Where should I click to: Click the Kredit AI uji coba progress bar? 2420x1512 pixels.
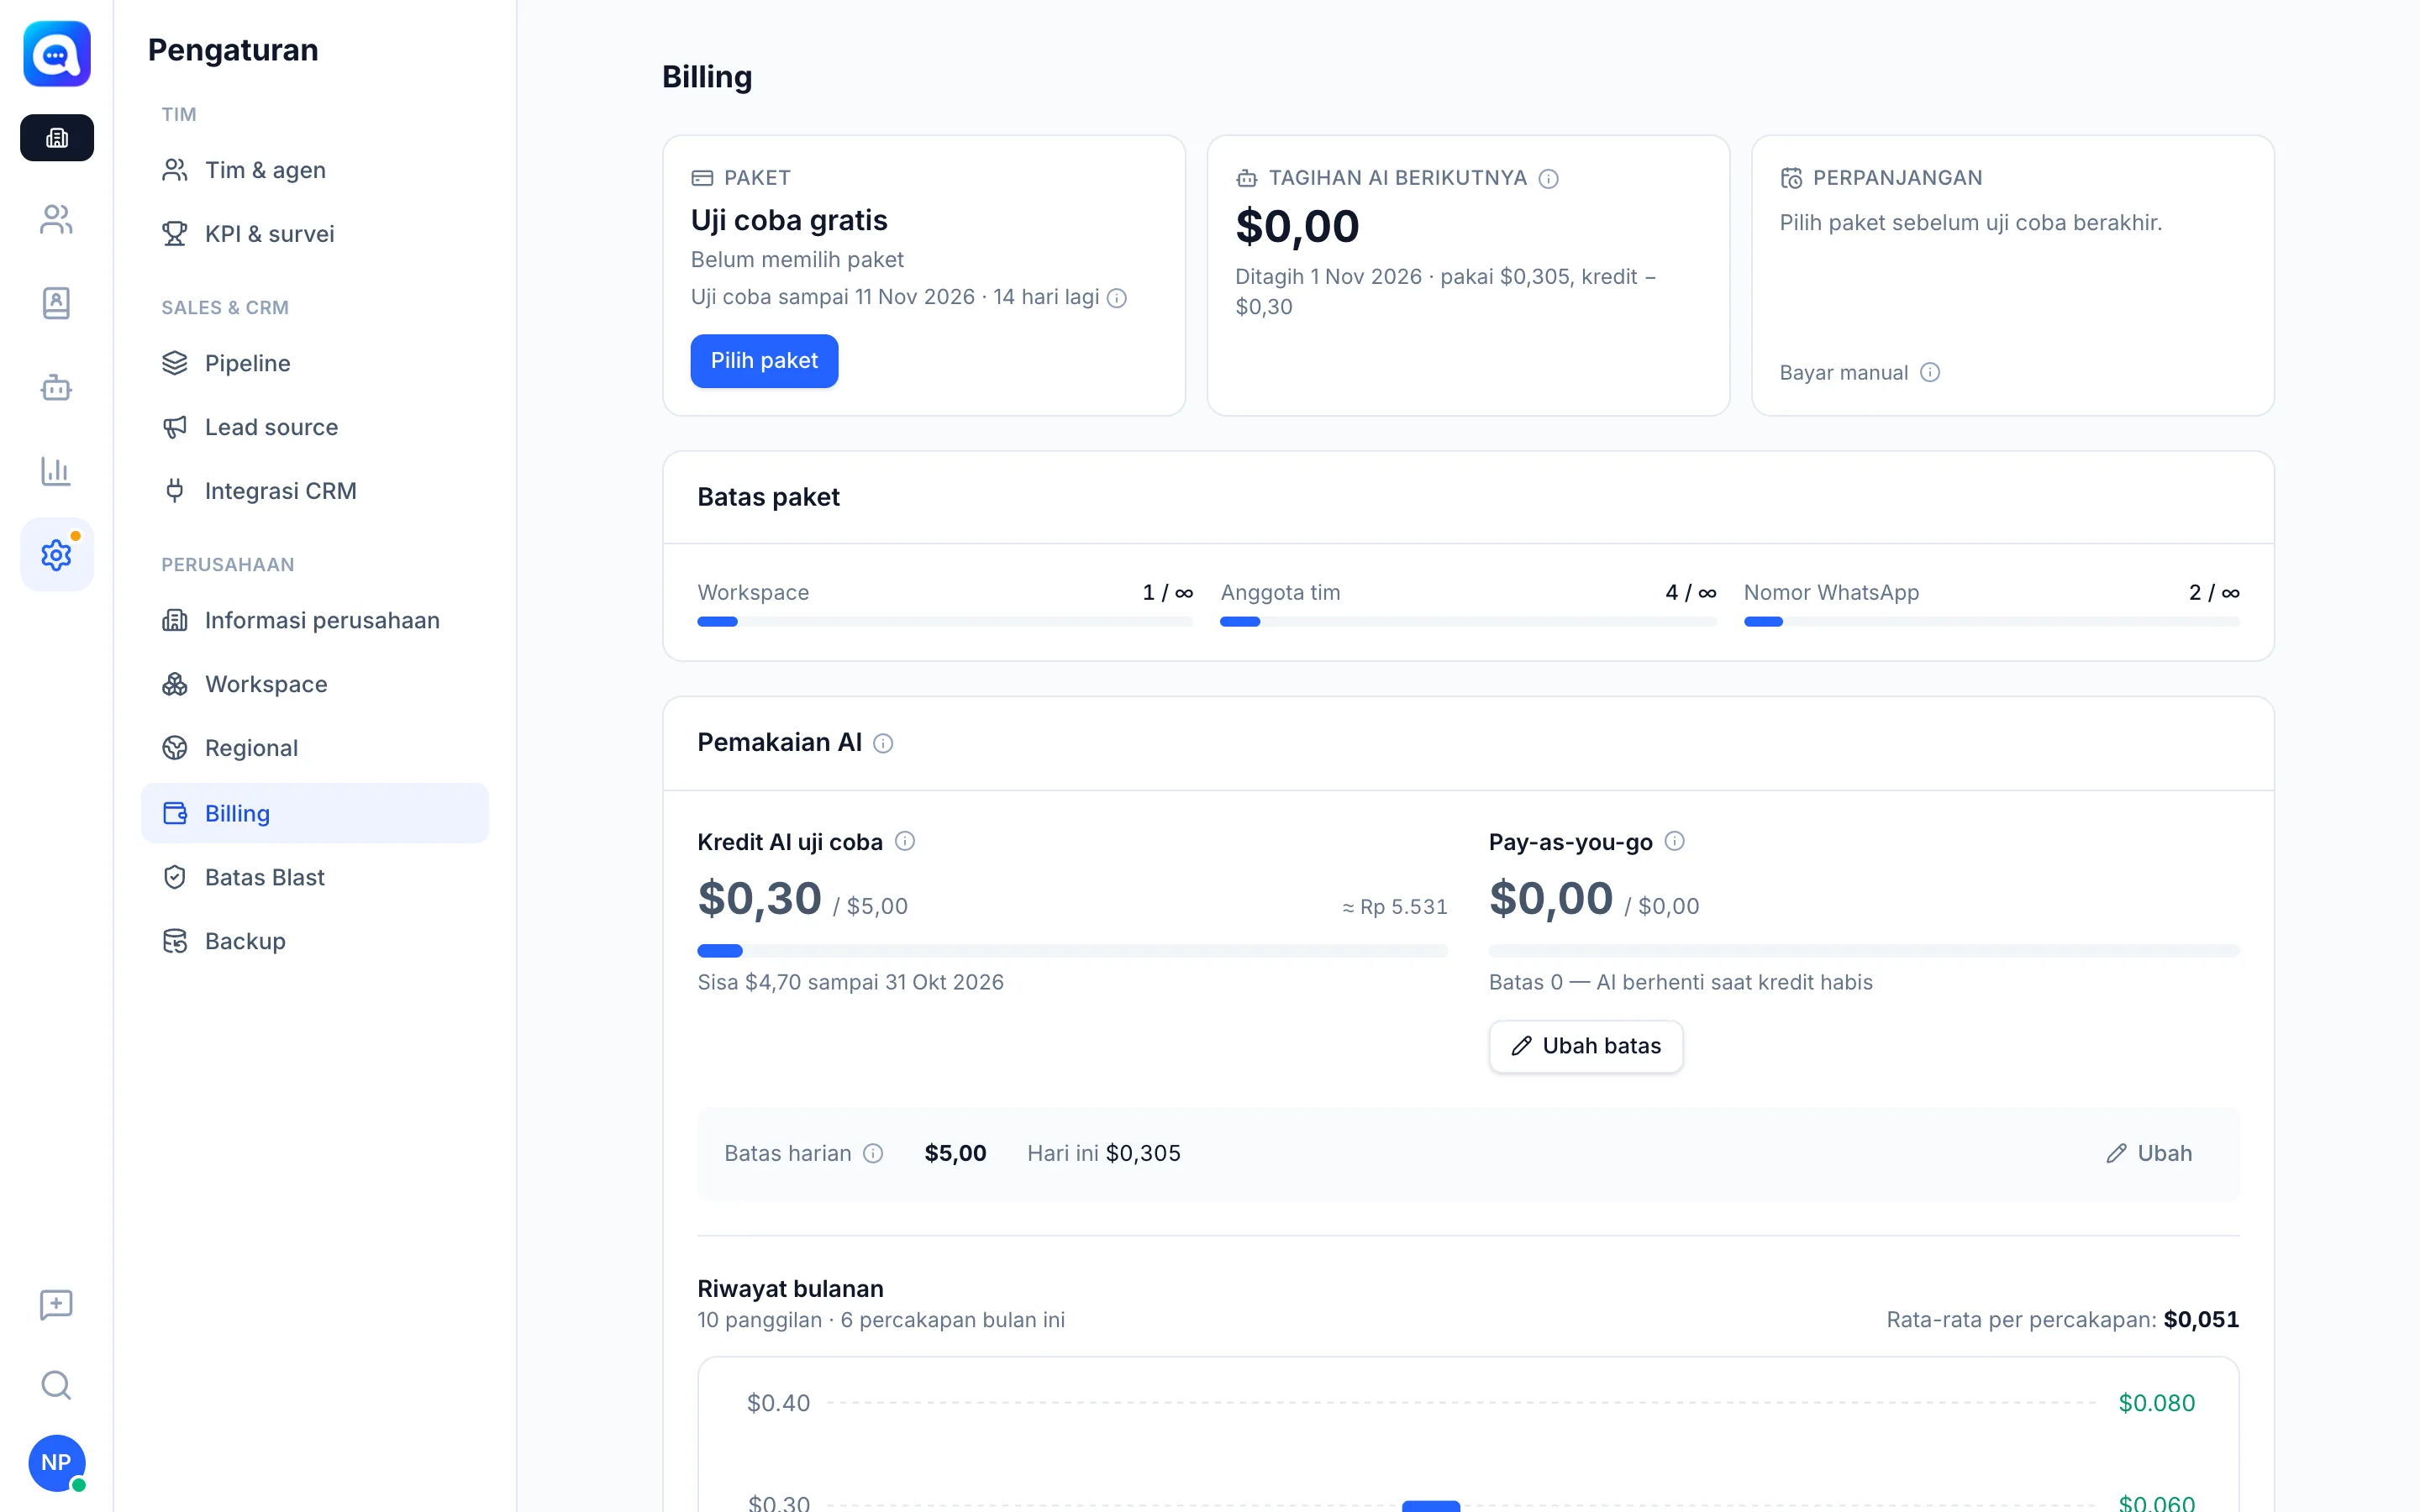(x=1072, y=950)
